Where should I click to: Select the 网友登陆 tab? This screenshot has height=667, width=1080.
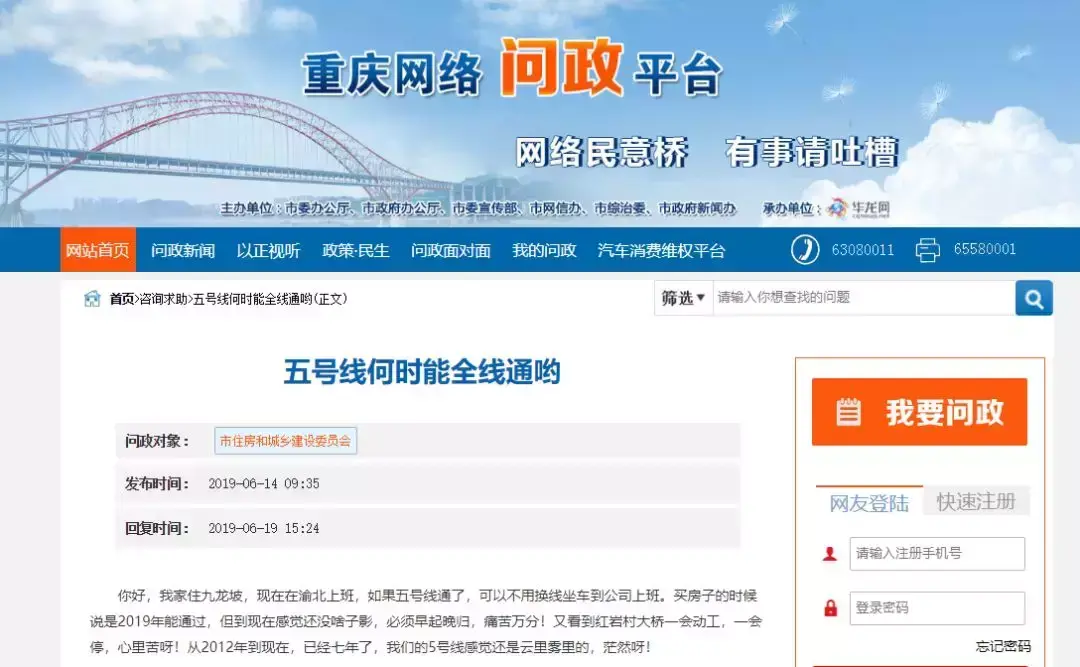pos(868,503)
